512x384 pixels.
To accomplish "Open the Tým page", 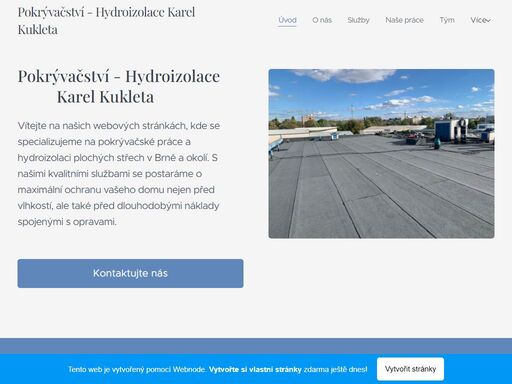I will 447,20.
